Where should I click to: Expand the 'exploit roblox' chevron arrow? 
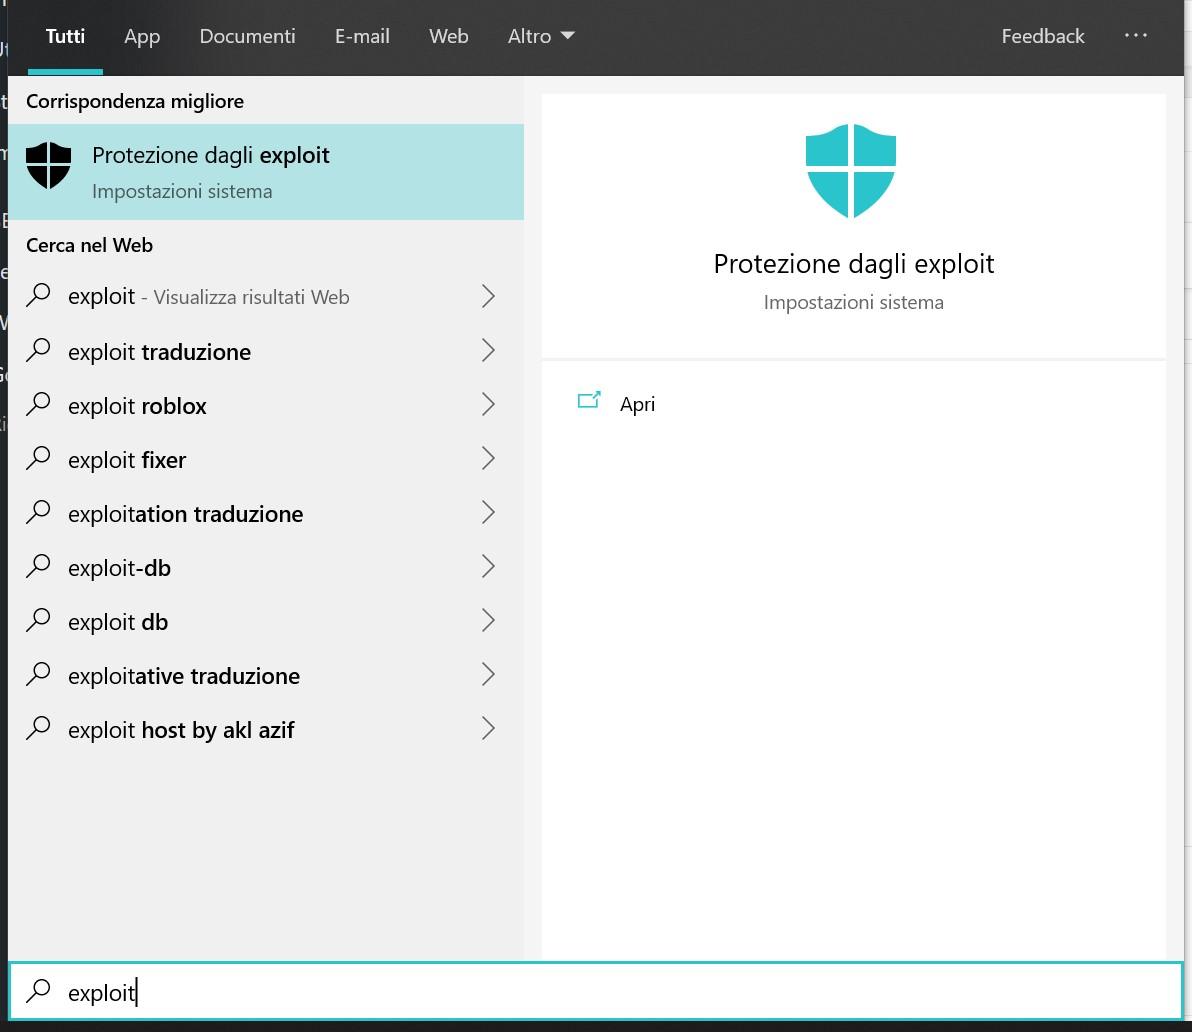click(x=488, y=404)
